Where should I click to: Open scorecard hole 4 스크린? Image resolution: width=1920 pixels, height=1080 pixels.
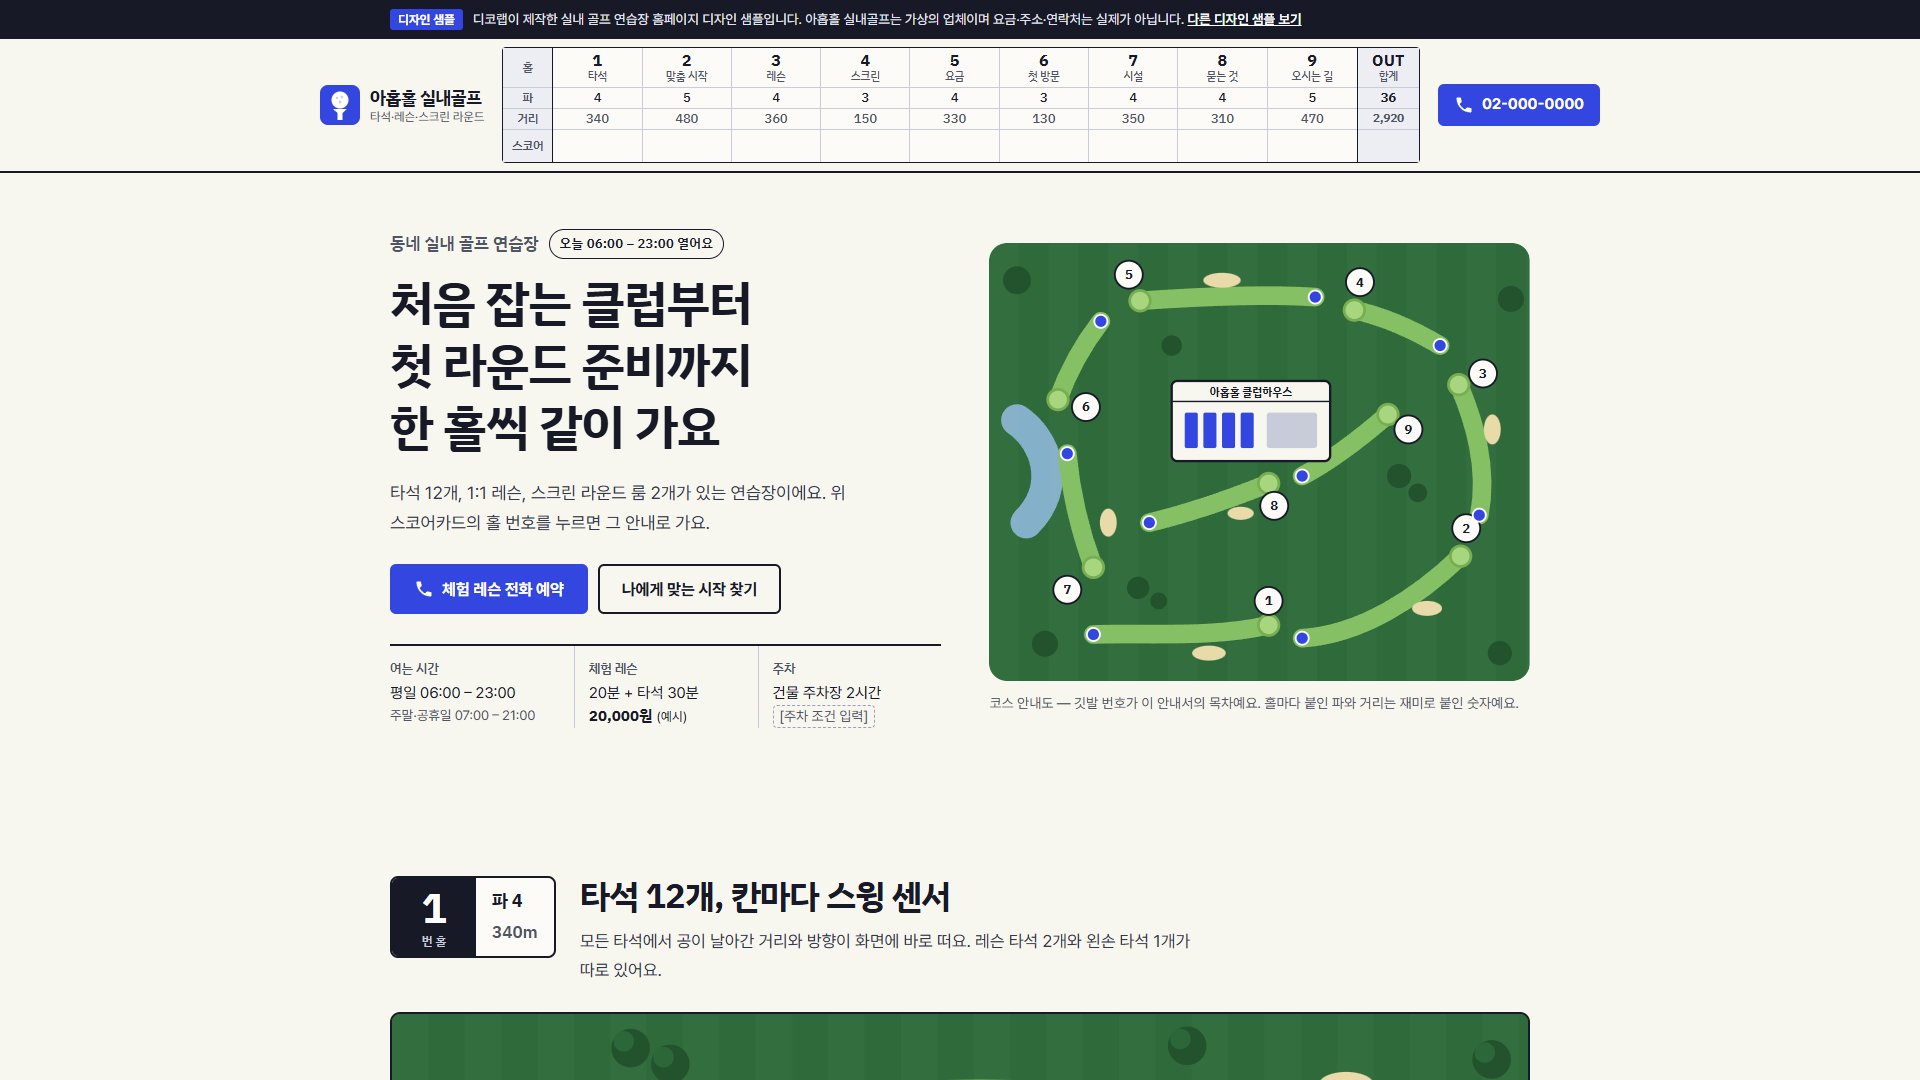pyautogui.click(x=865, y=67)
